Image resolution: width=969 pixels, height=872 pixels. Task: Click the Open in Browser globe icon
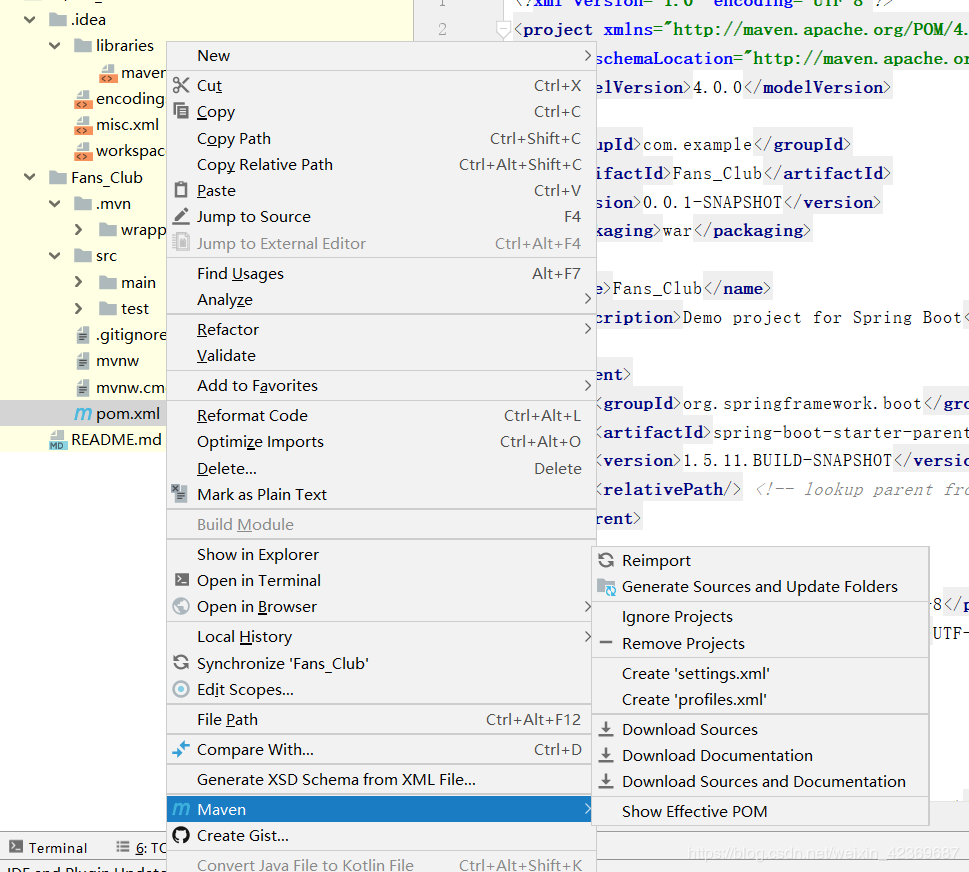click(181, 606)
